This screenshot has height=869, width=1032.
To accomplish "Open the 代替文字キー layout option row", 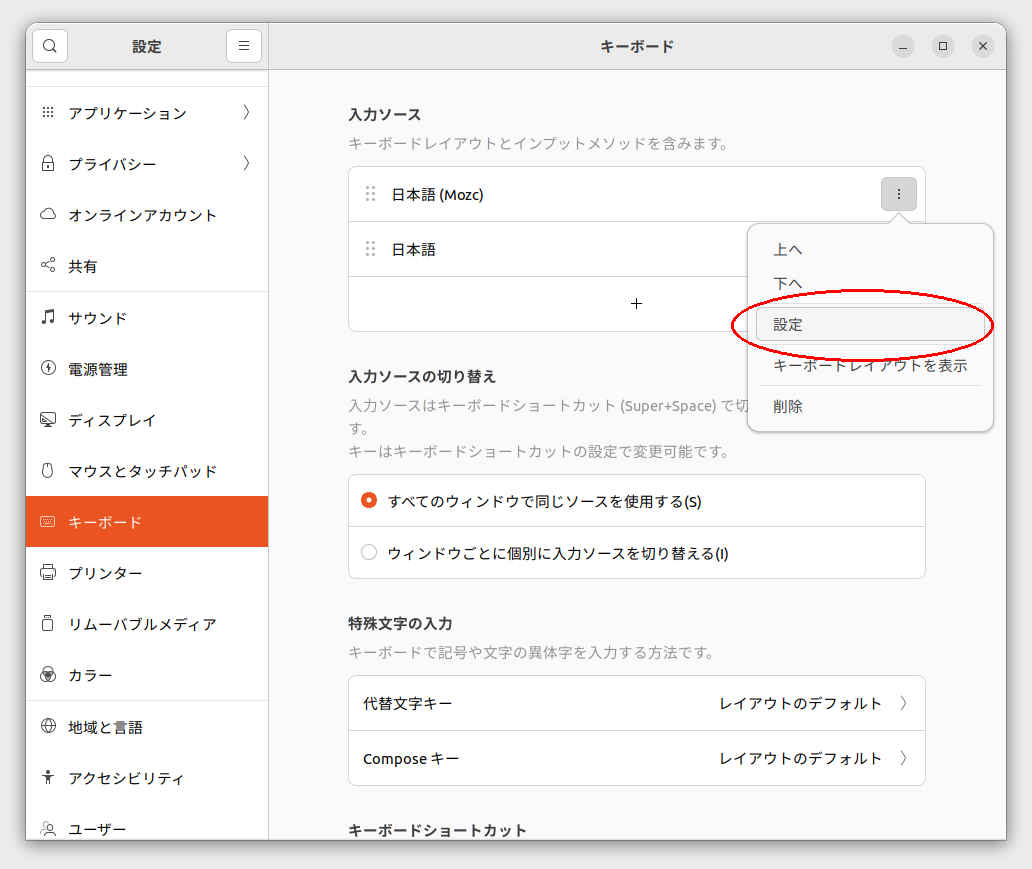I will coord(636,703).
